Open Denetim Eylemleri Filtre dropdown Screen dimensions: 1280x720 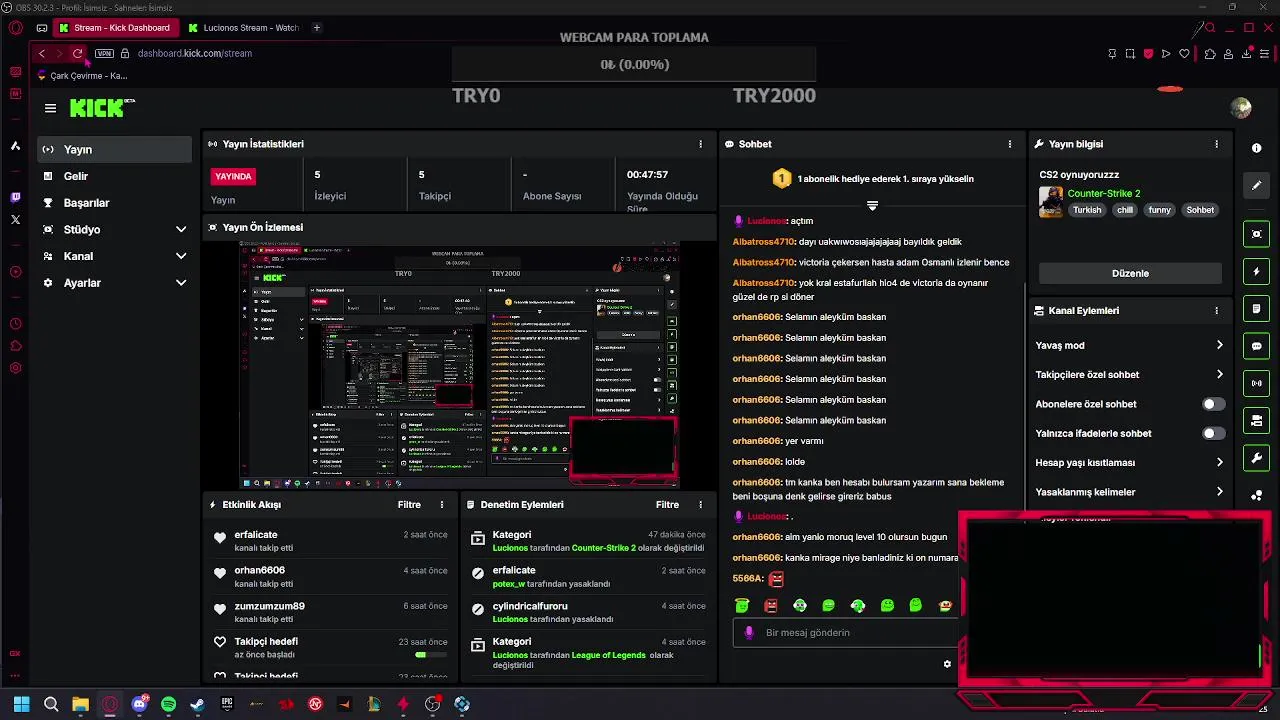(x=667, y=505)
